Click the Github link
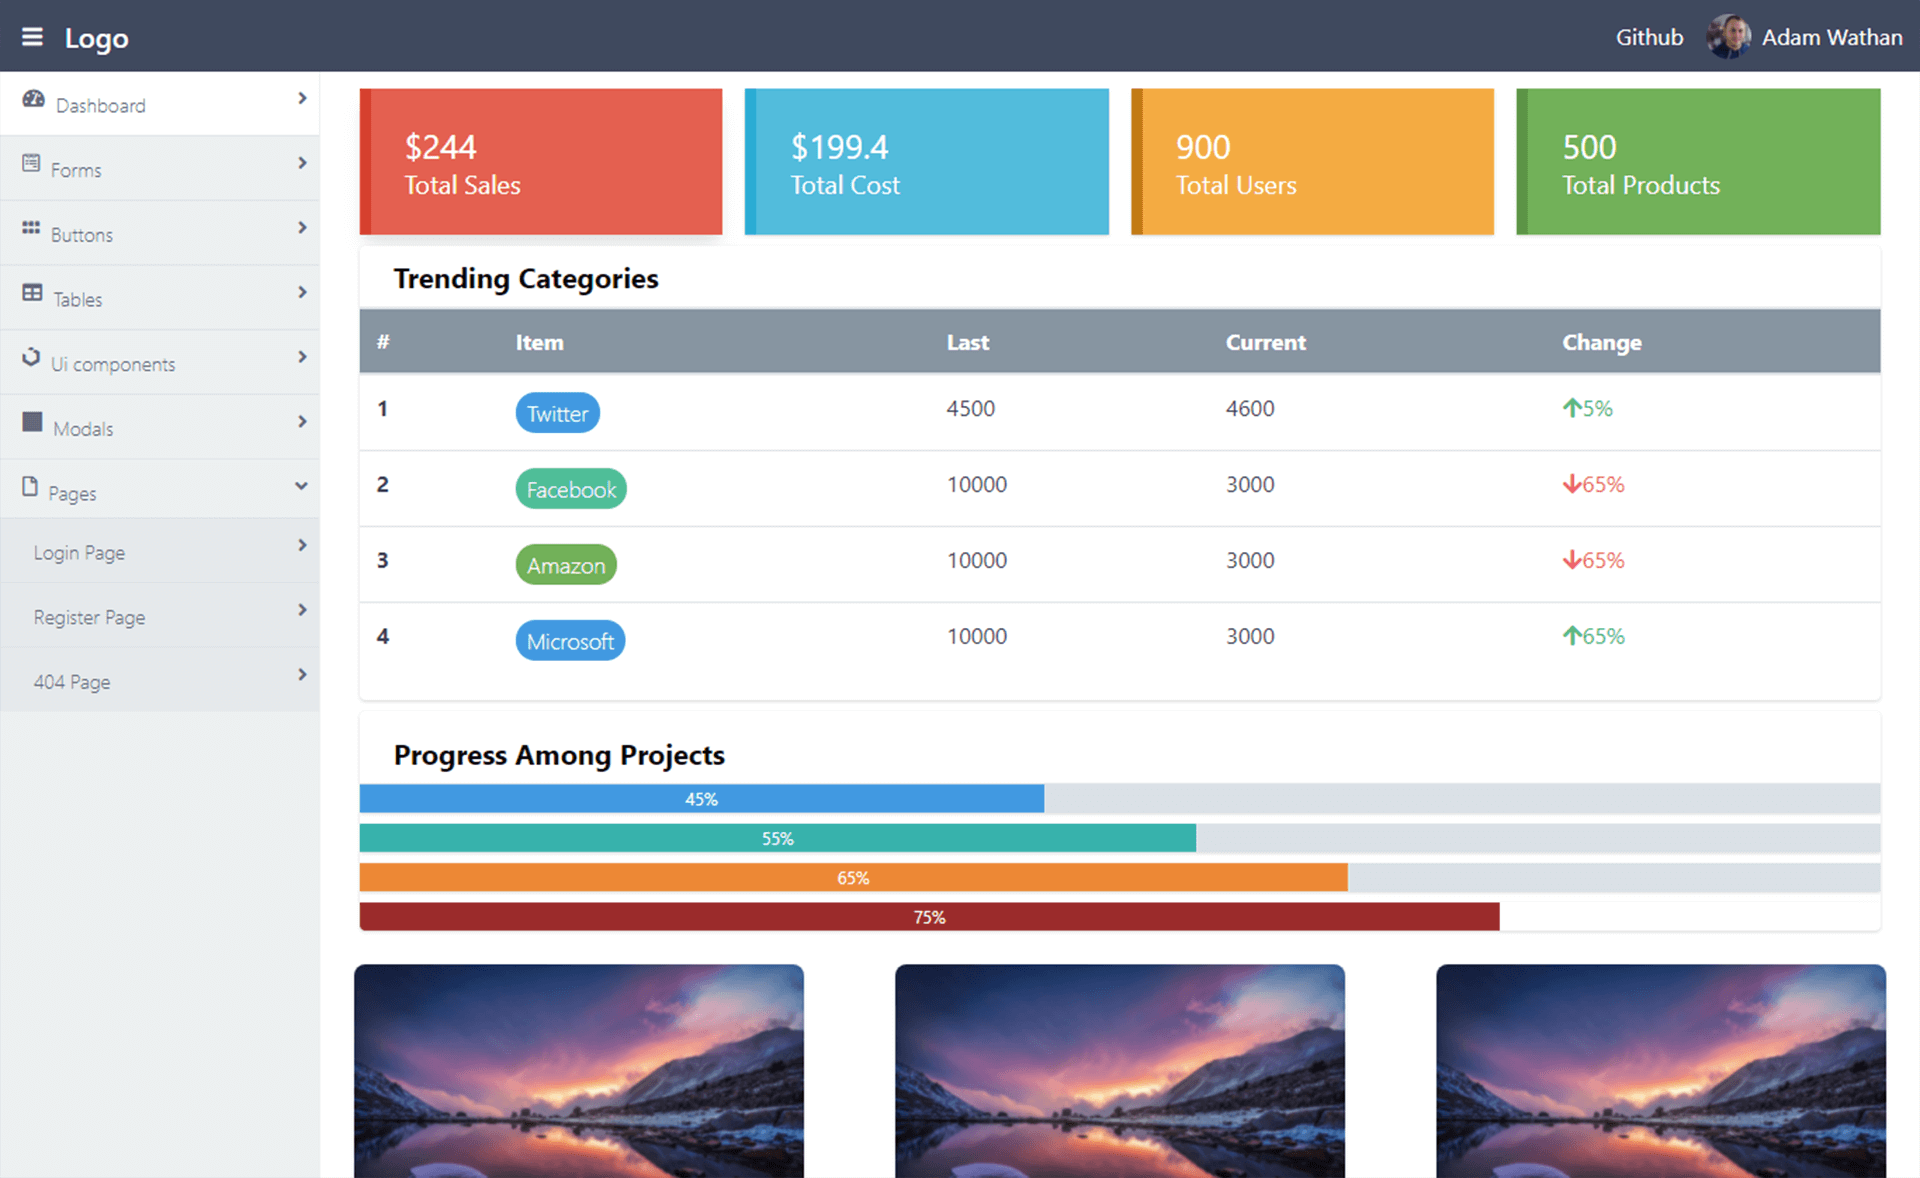Screen dimensions: 1920x1178 pos(1648,37)
